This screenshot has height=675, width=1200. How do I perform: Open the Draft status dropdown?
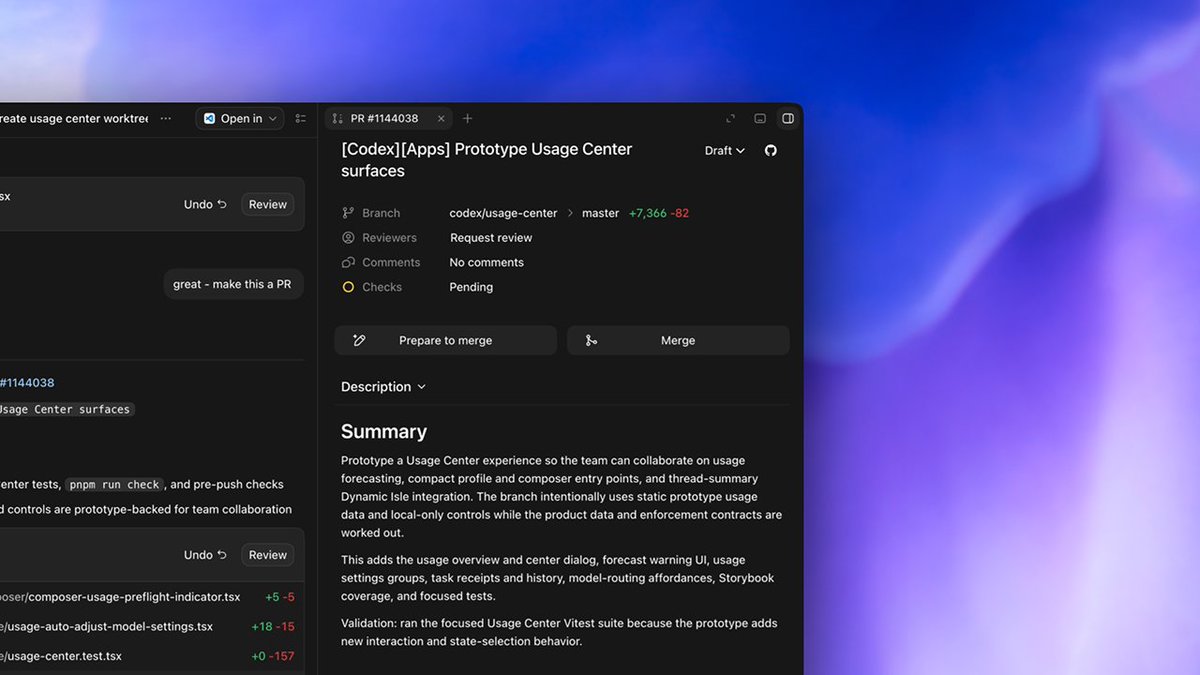point(725,151)
